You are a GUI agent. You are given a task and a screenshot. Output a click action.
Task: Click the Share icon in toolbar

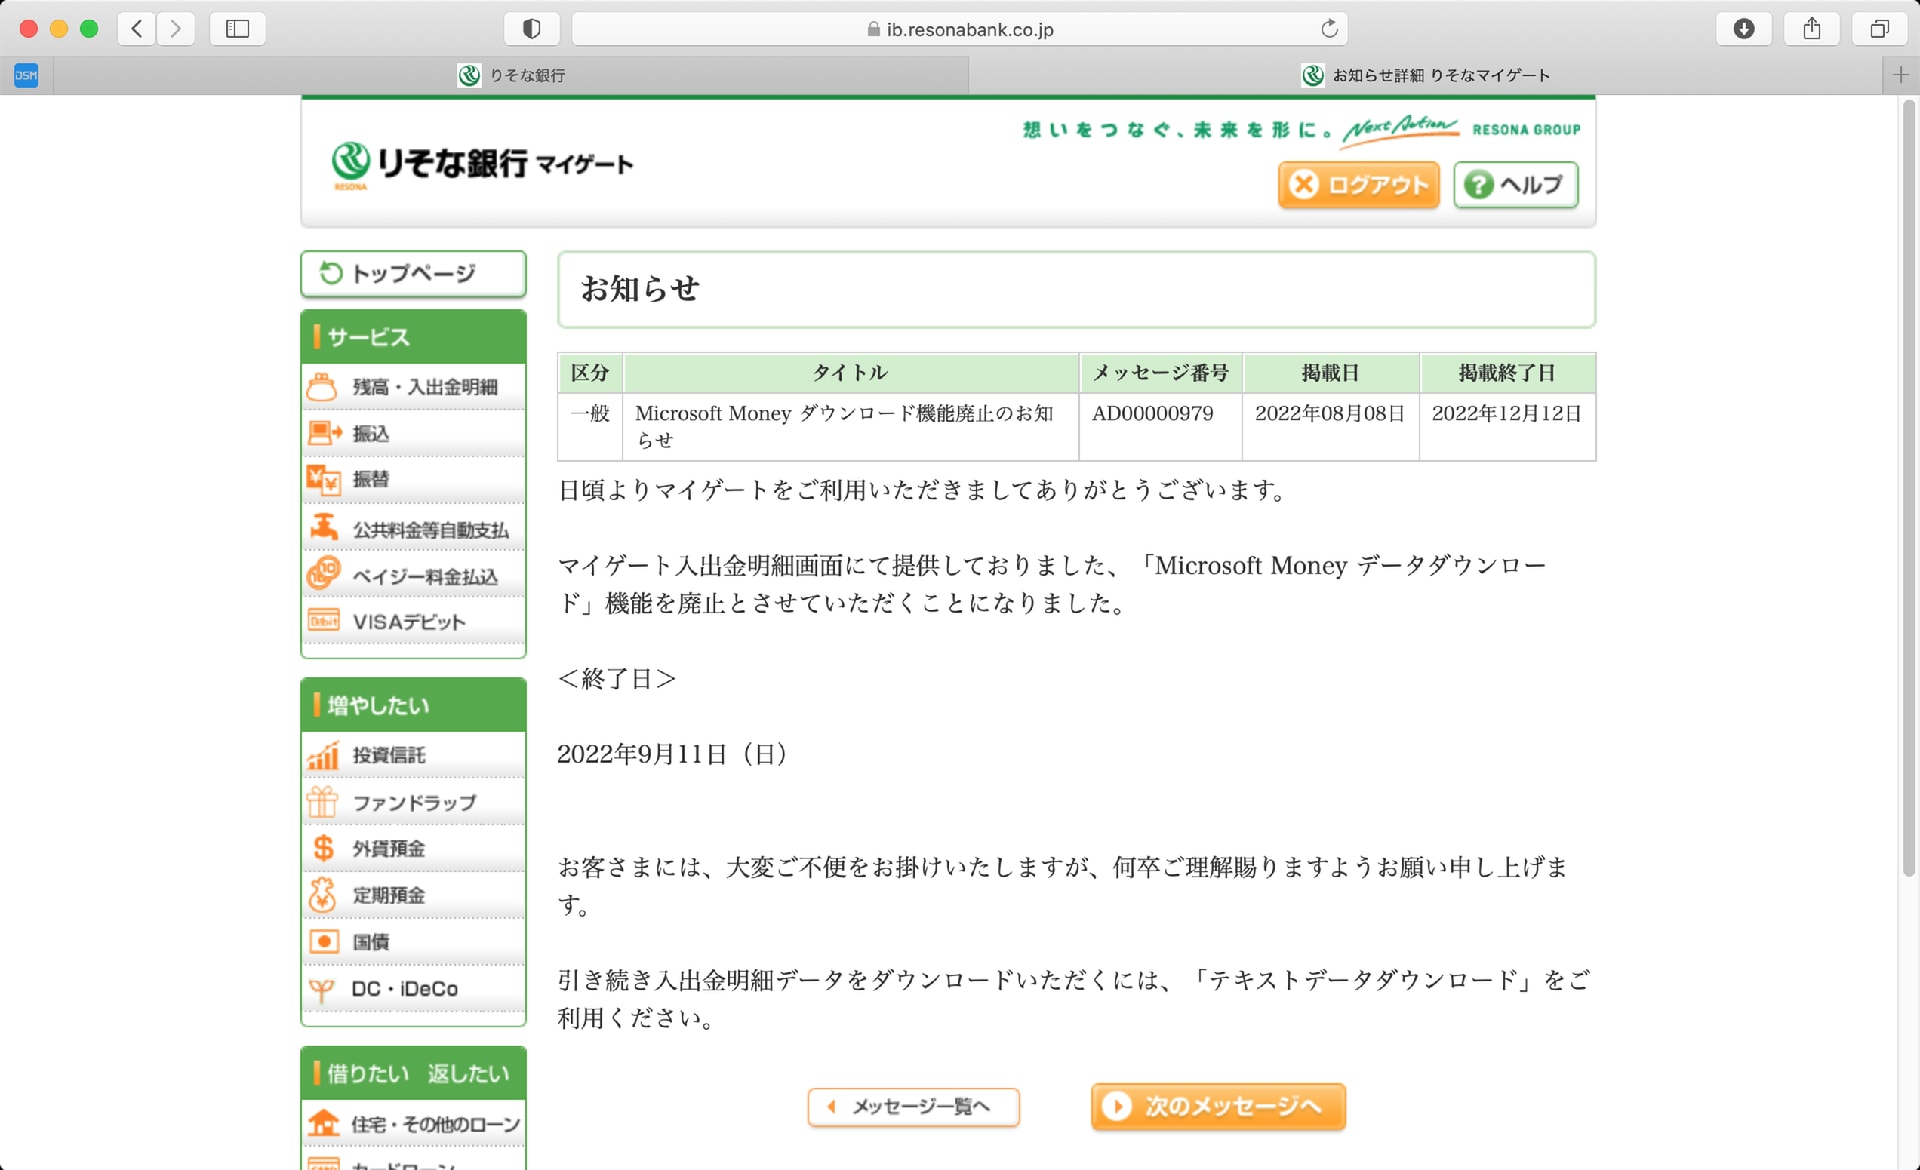[1812, 28]
